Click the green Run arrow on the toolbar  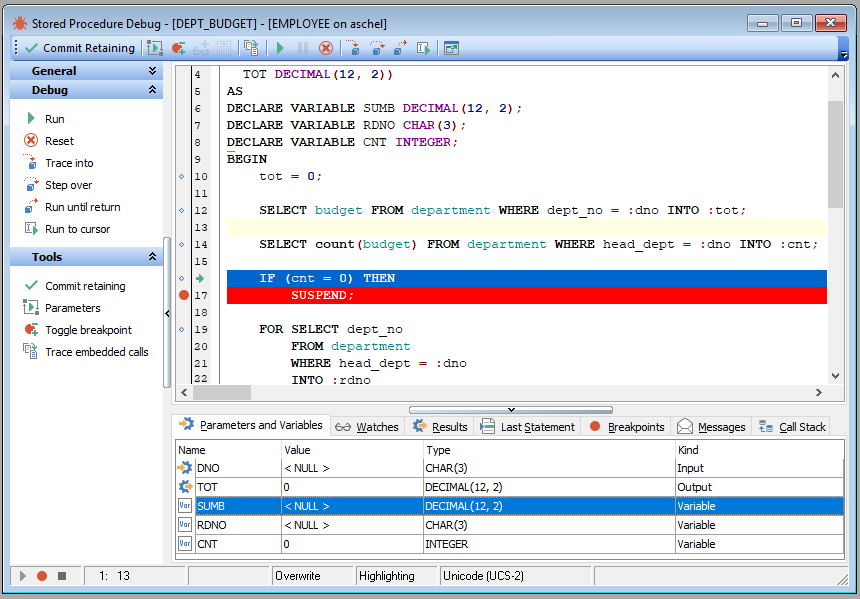click(x=280, y=47)
